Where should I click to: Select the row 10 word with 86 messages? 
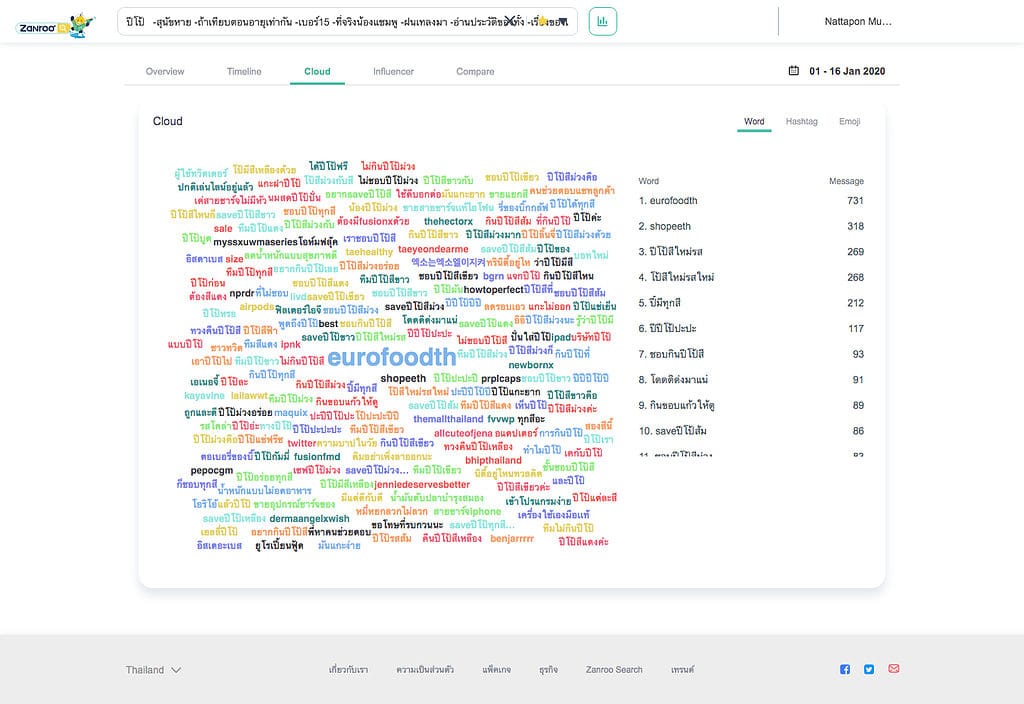pyautogui.click(x=751, y=431)
